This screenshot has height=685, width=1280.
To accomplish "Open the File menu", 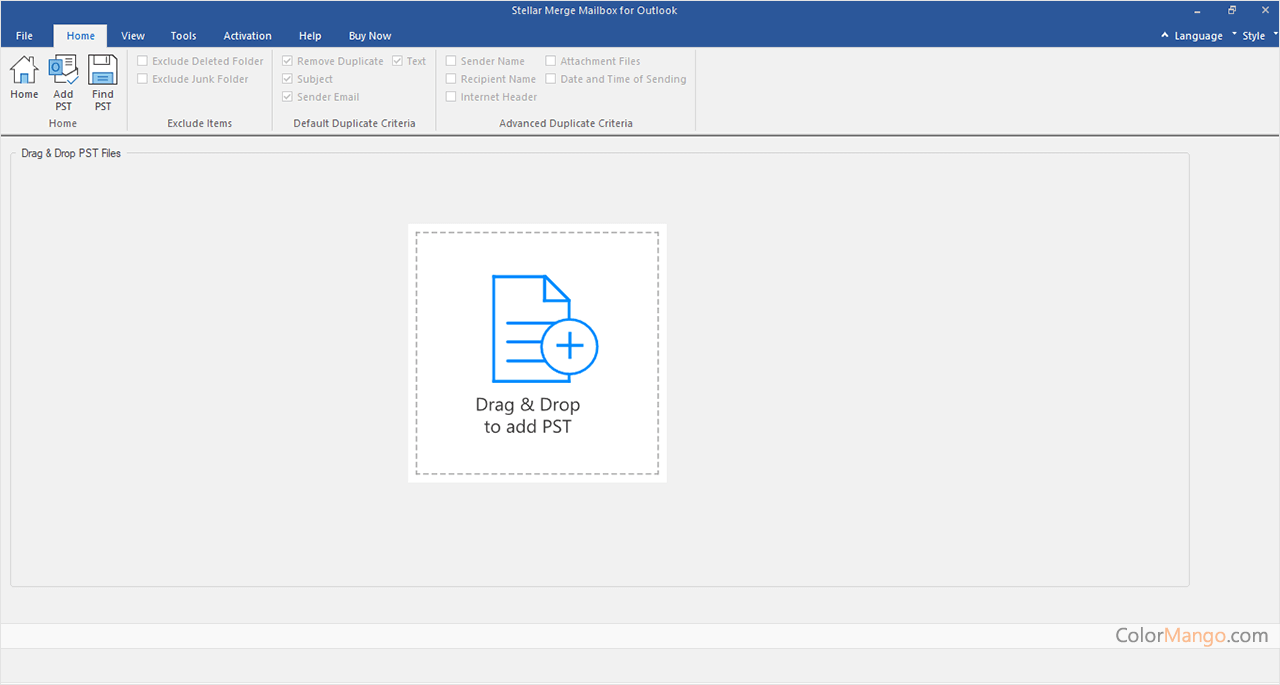I will pos(24,36).
